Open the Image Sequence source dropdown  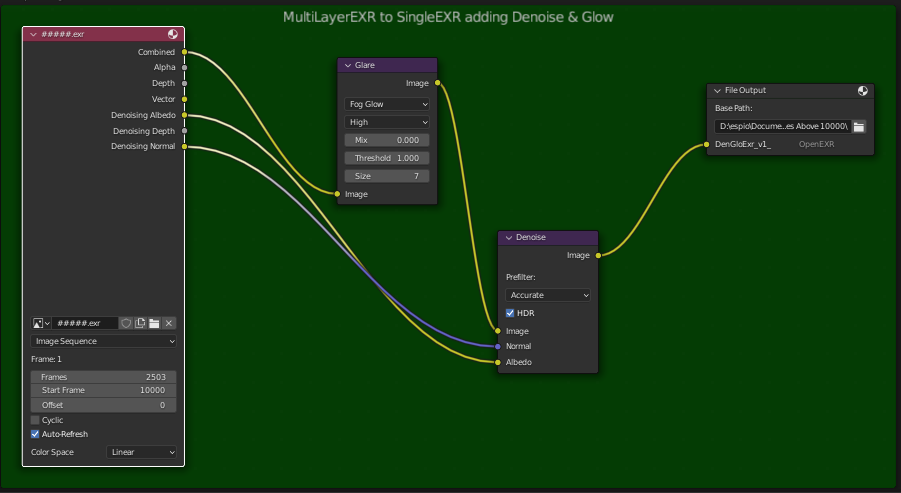point(103,341)
